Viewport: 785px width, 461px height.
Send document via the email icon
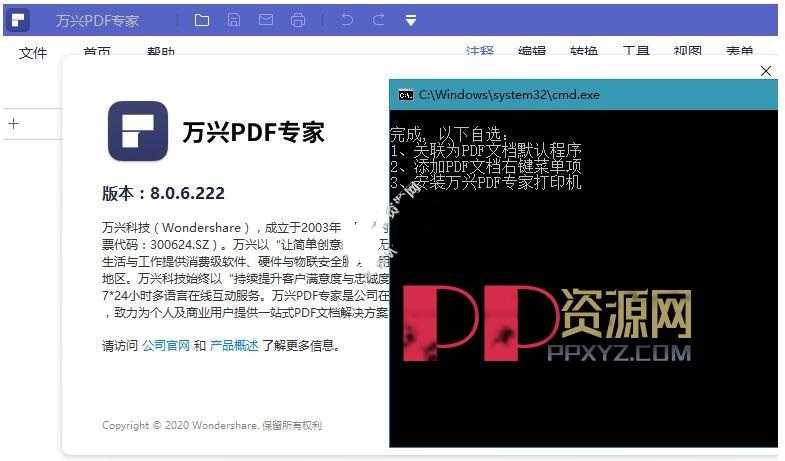point(266,20)
